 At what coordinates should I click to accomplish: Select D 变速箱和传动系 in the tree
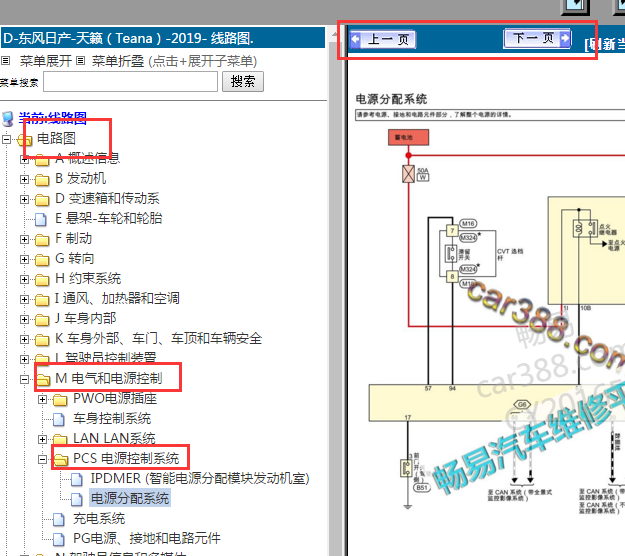click(x=107, y=198)
